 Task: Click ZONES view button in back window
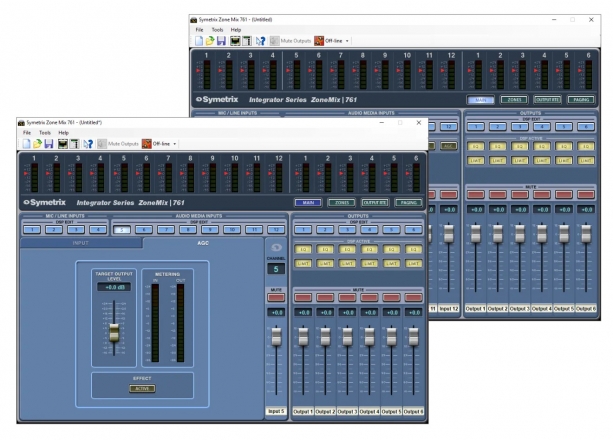[x=514, y=100]
